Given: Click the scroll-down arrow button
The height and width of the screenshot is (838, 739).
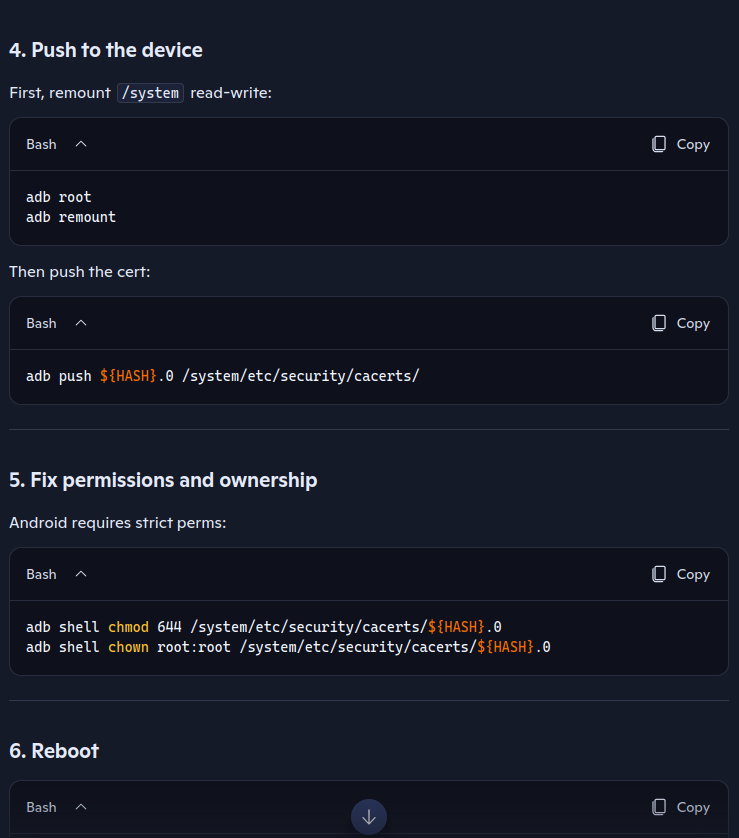Looking at the screenshot, I should pos(369,816).
